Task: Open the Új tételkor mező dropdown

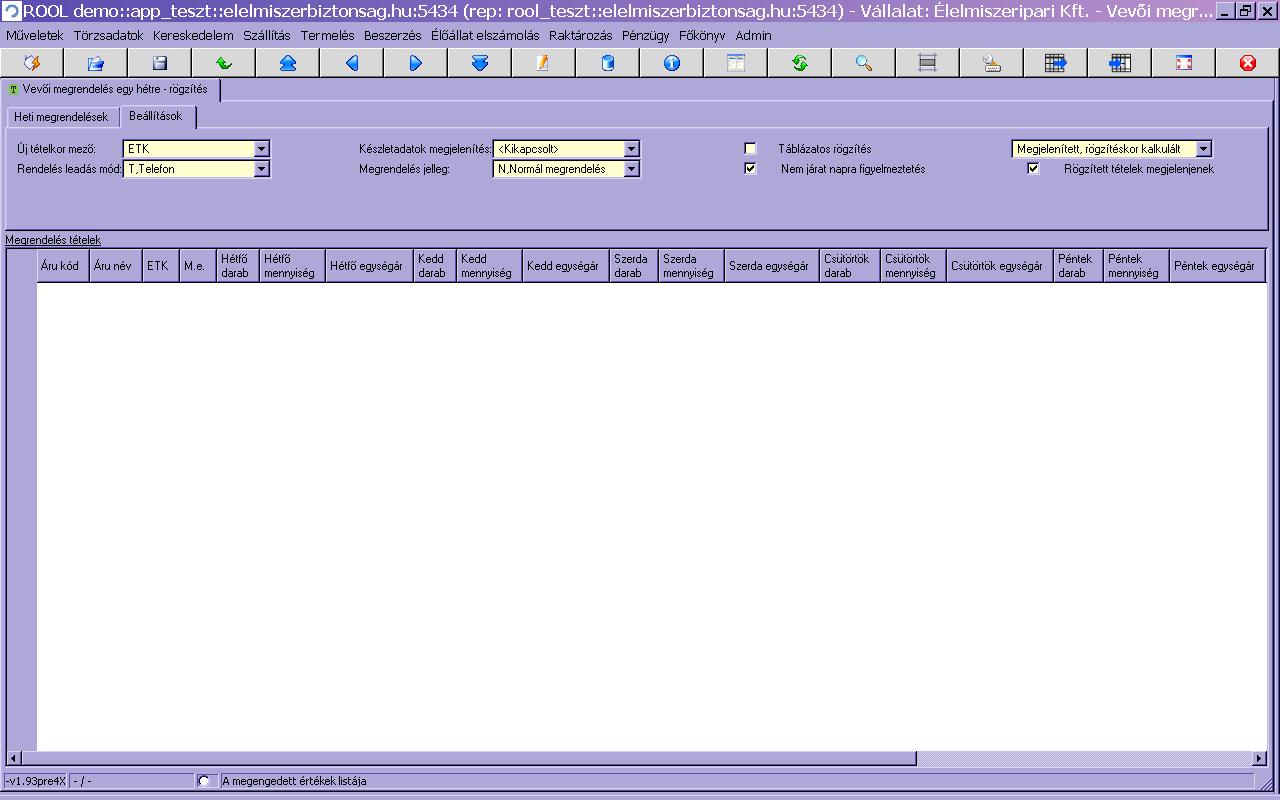Action: (261, 149)
